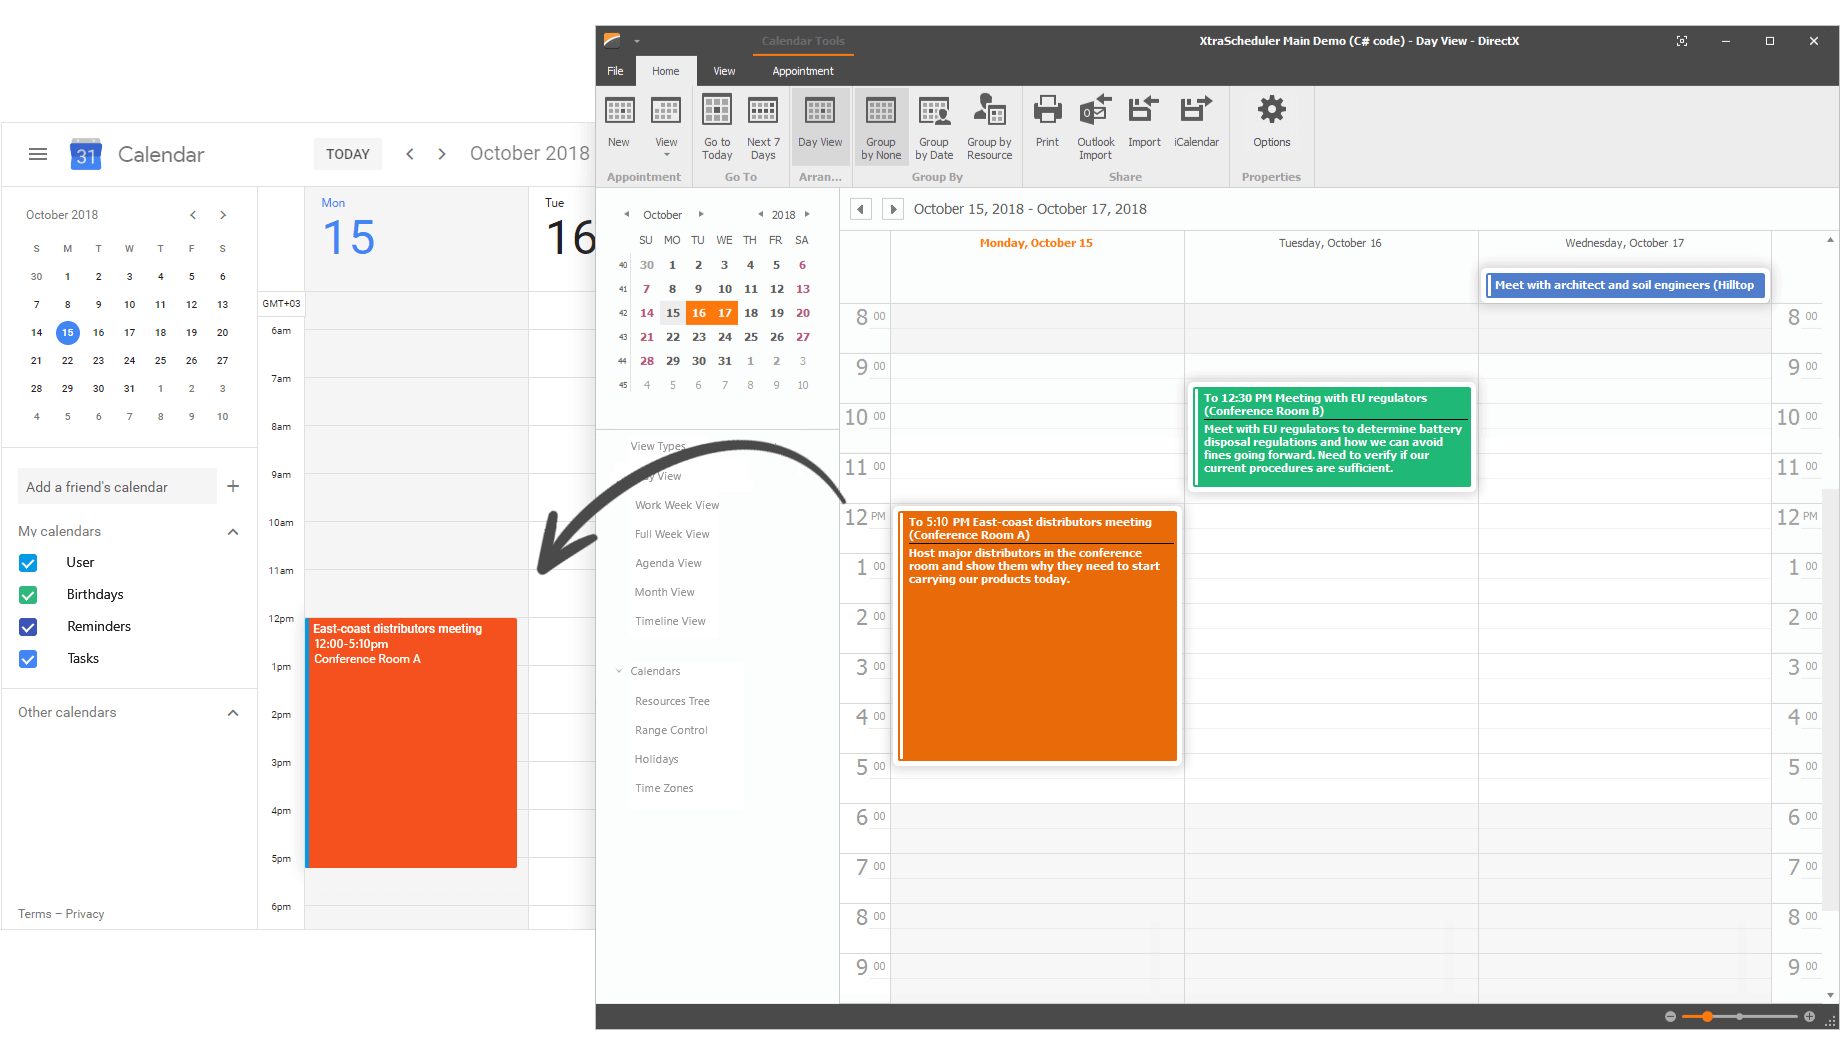The image size is (1840, 1056).
Task: Open Holidays in the scheduler sidebar
Action: tap(656, 759)
